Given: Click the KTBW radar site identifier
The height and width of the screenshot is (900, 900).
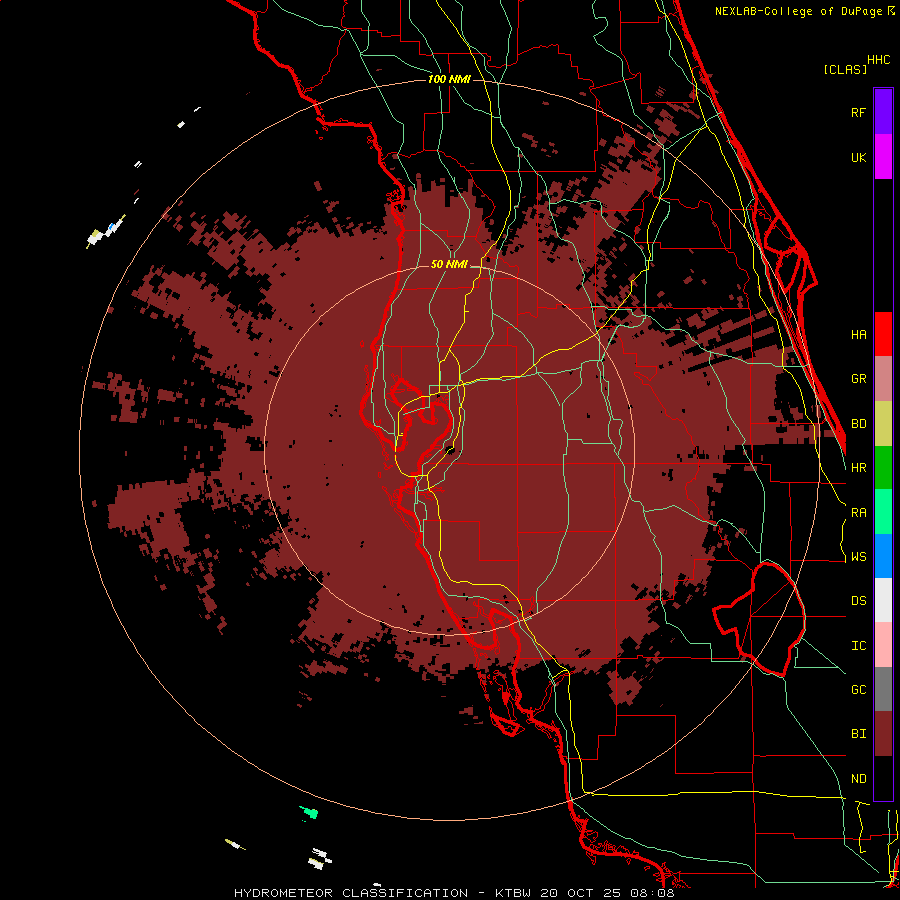Looking at the screenshot, I should (514, 893).
